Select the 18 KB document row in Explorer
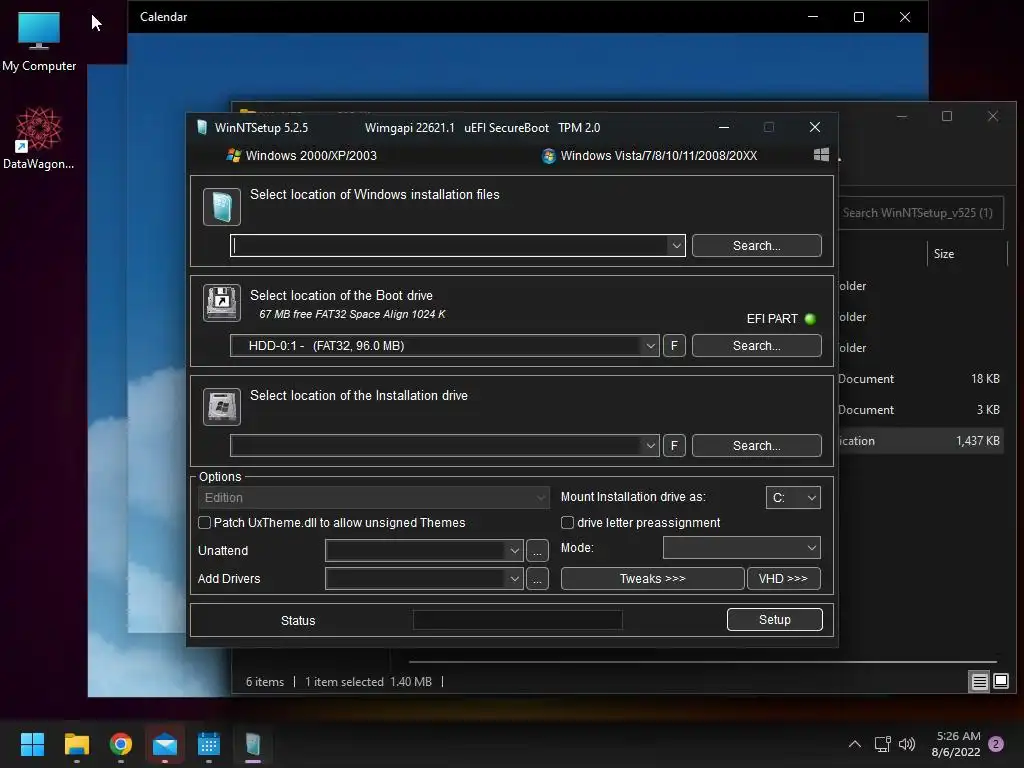Viewport: 1024px width, 768px height. (x=920, y=379)
